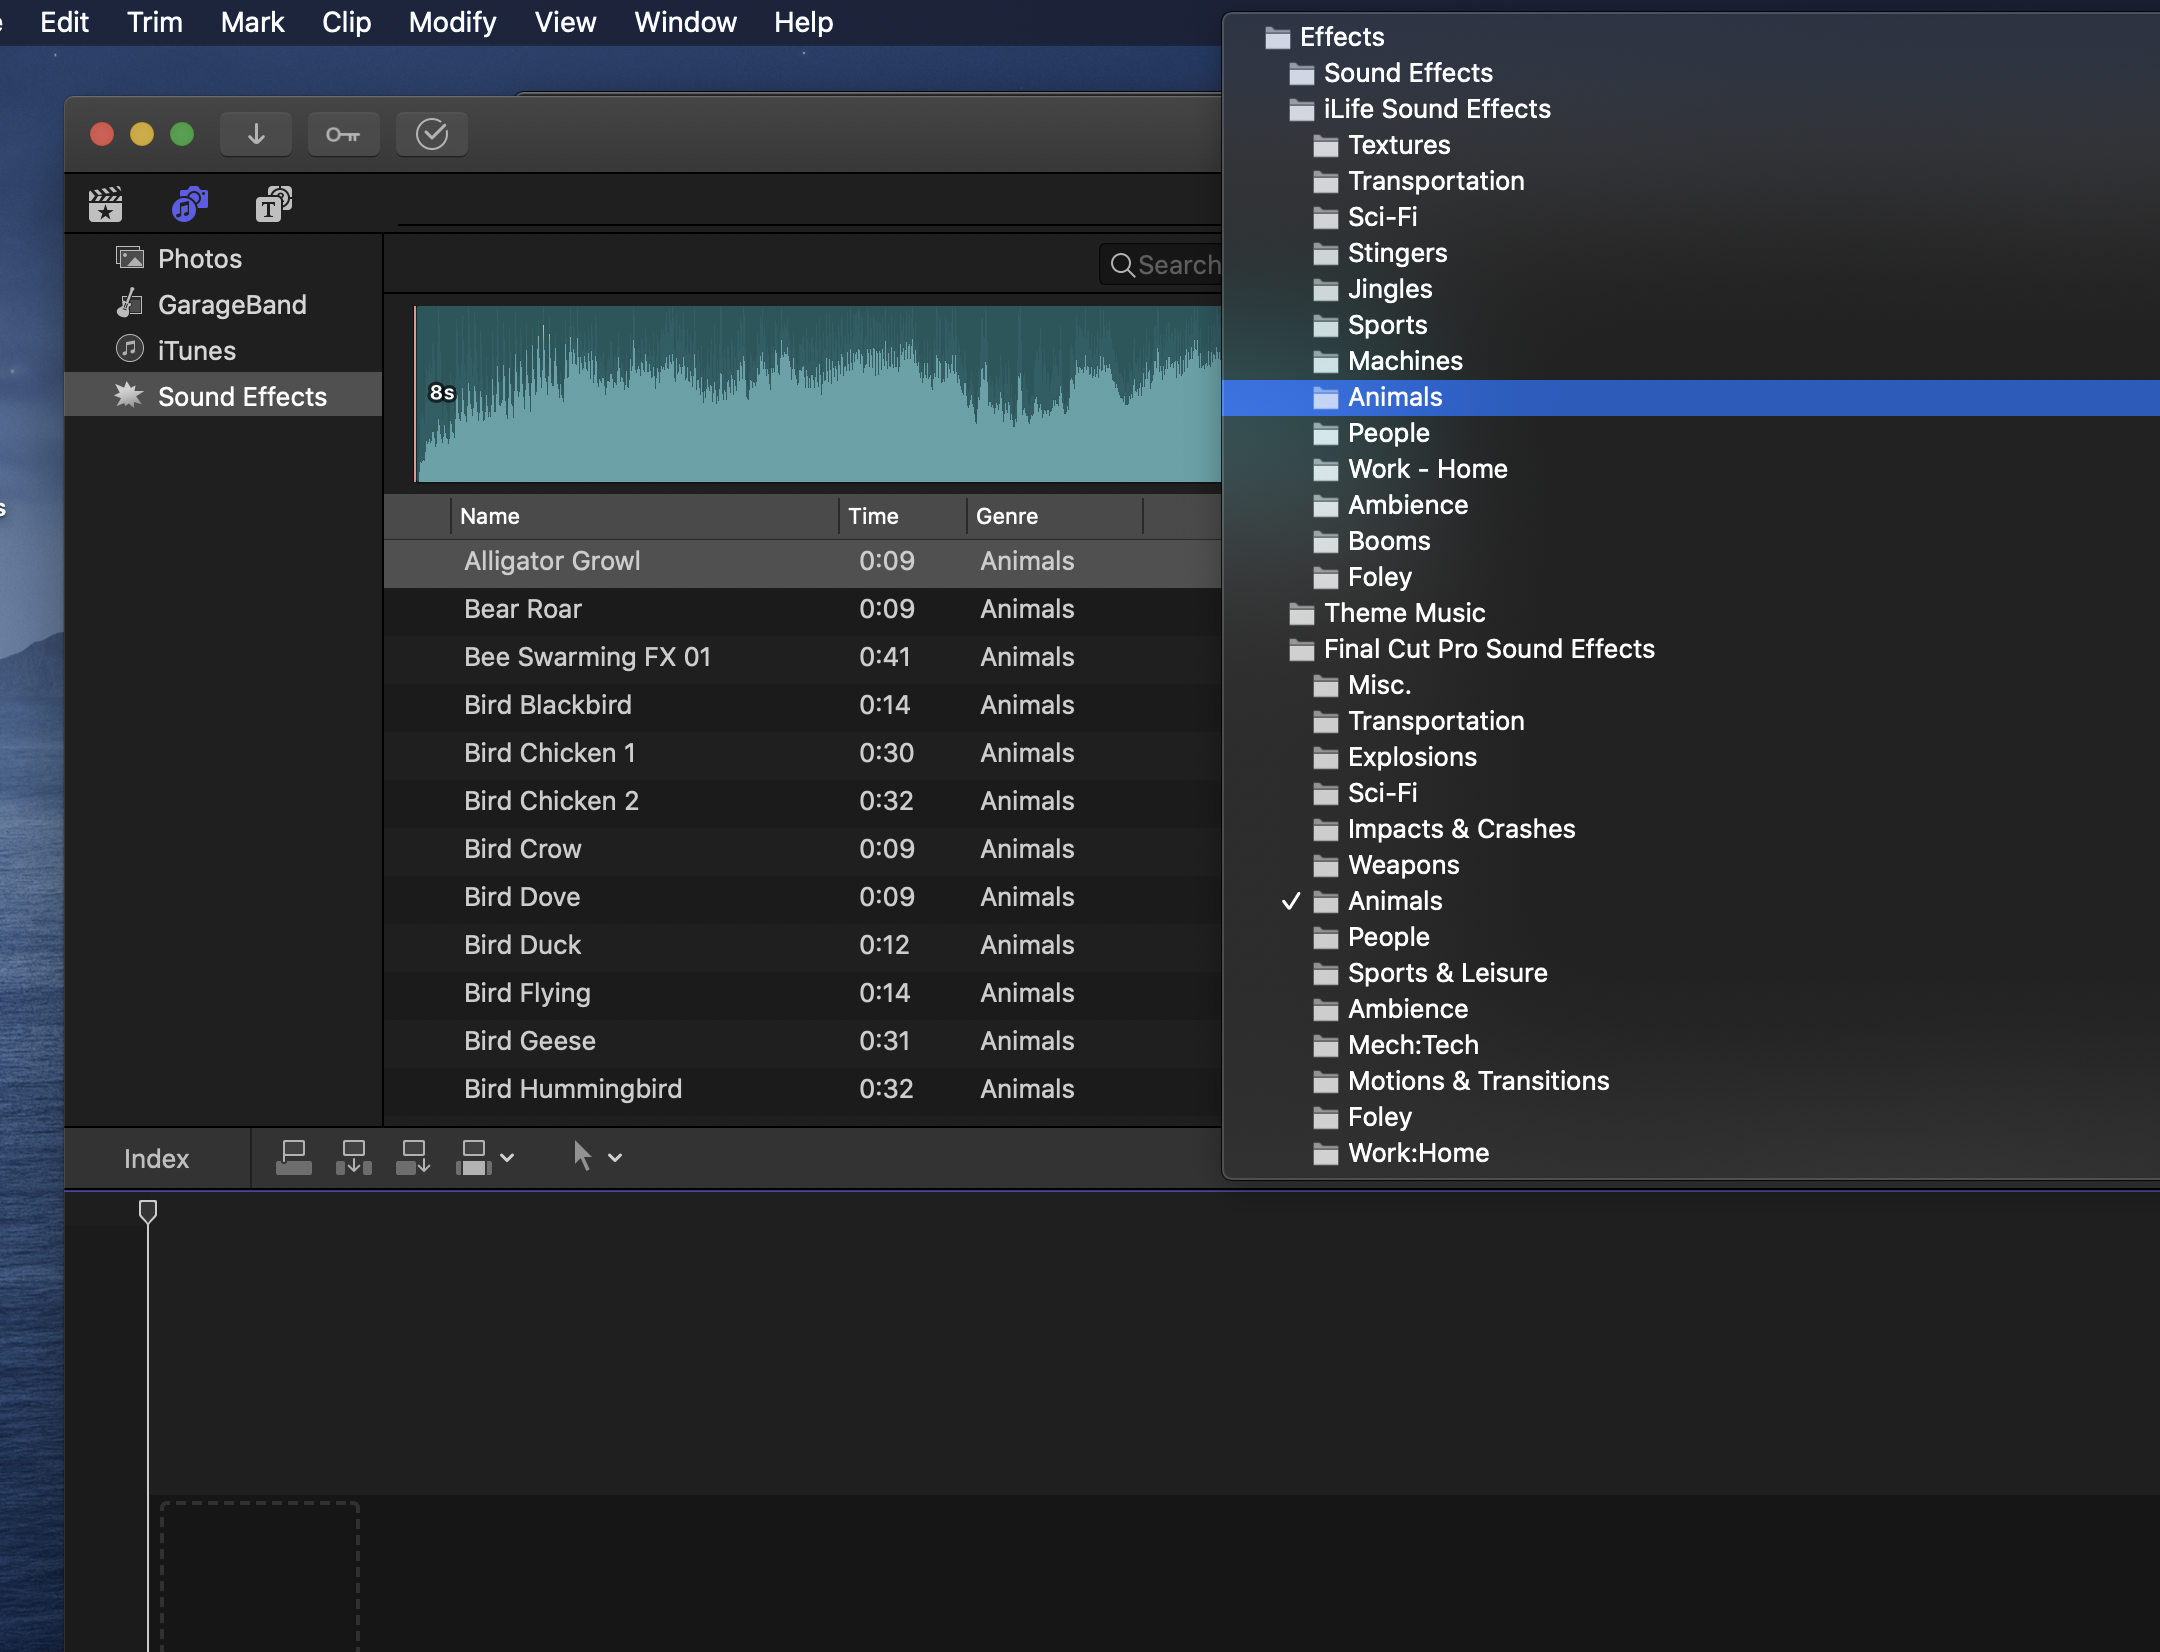Select checked Animals under Final Cut Pro Sound Effects
Image resolution: width=2160 pixels, height=1652 pixels.
coord(1394,902)
